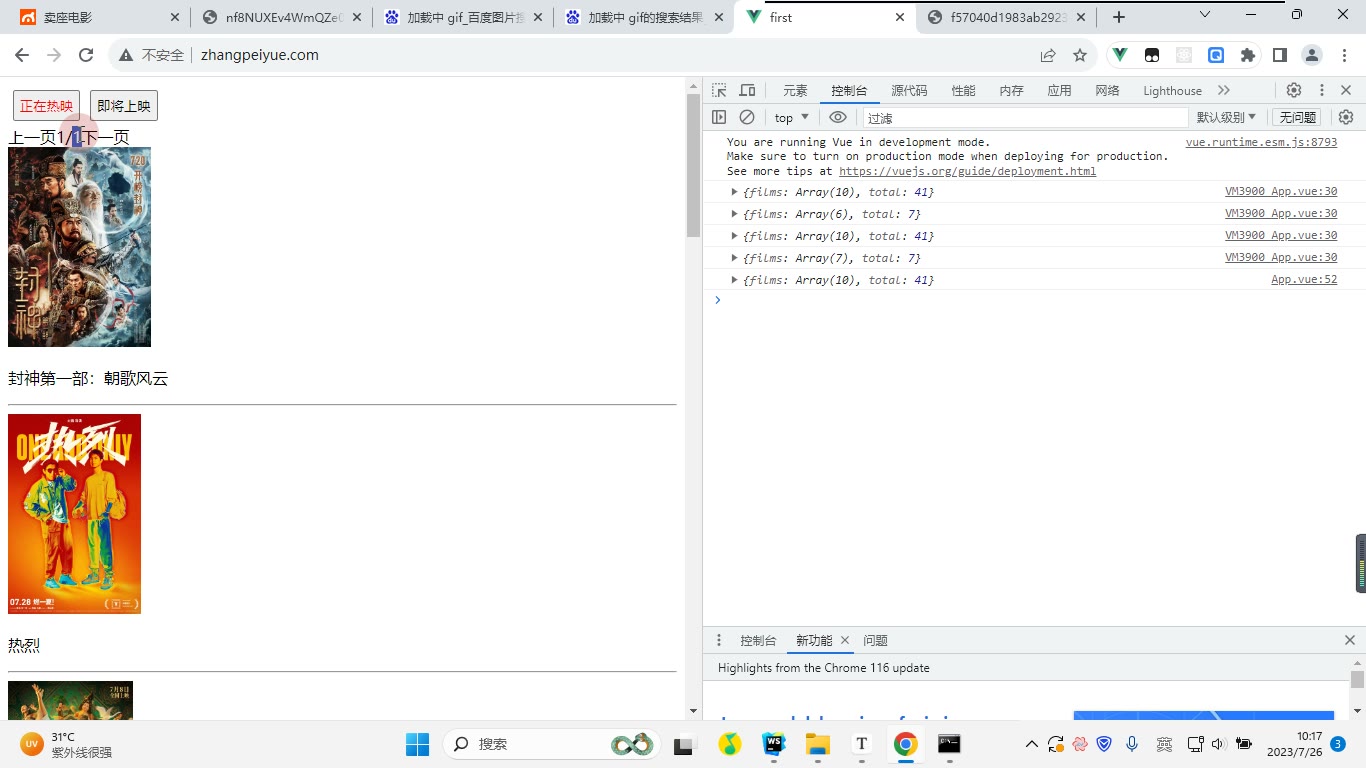The height and width of the screenshot is (768, 1366).
Task: Open DevTools customize three-dot menu
Action: (1321, 90)
